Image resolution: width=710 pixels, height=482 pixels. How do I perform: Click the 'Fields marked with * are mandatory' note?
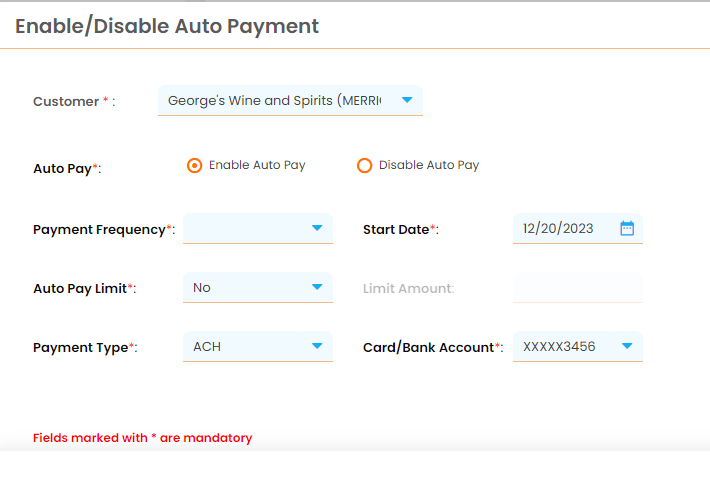click(x=143, y=438)
